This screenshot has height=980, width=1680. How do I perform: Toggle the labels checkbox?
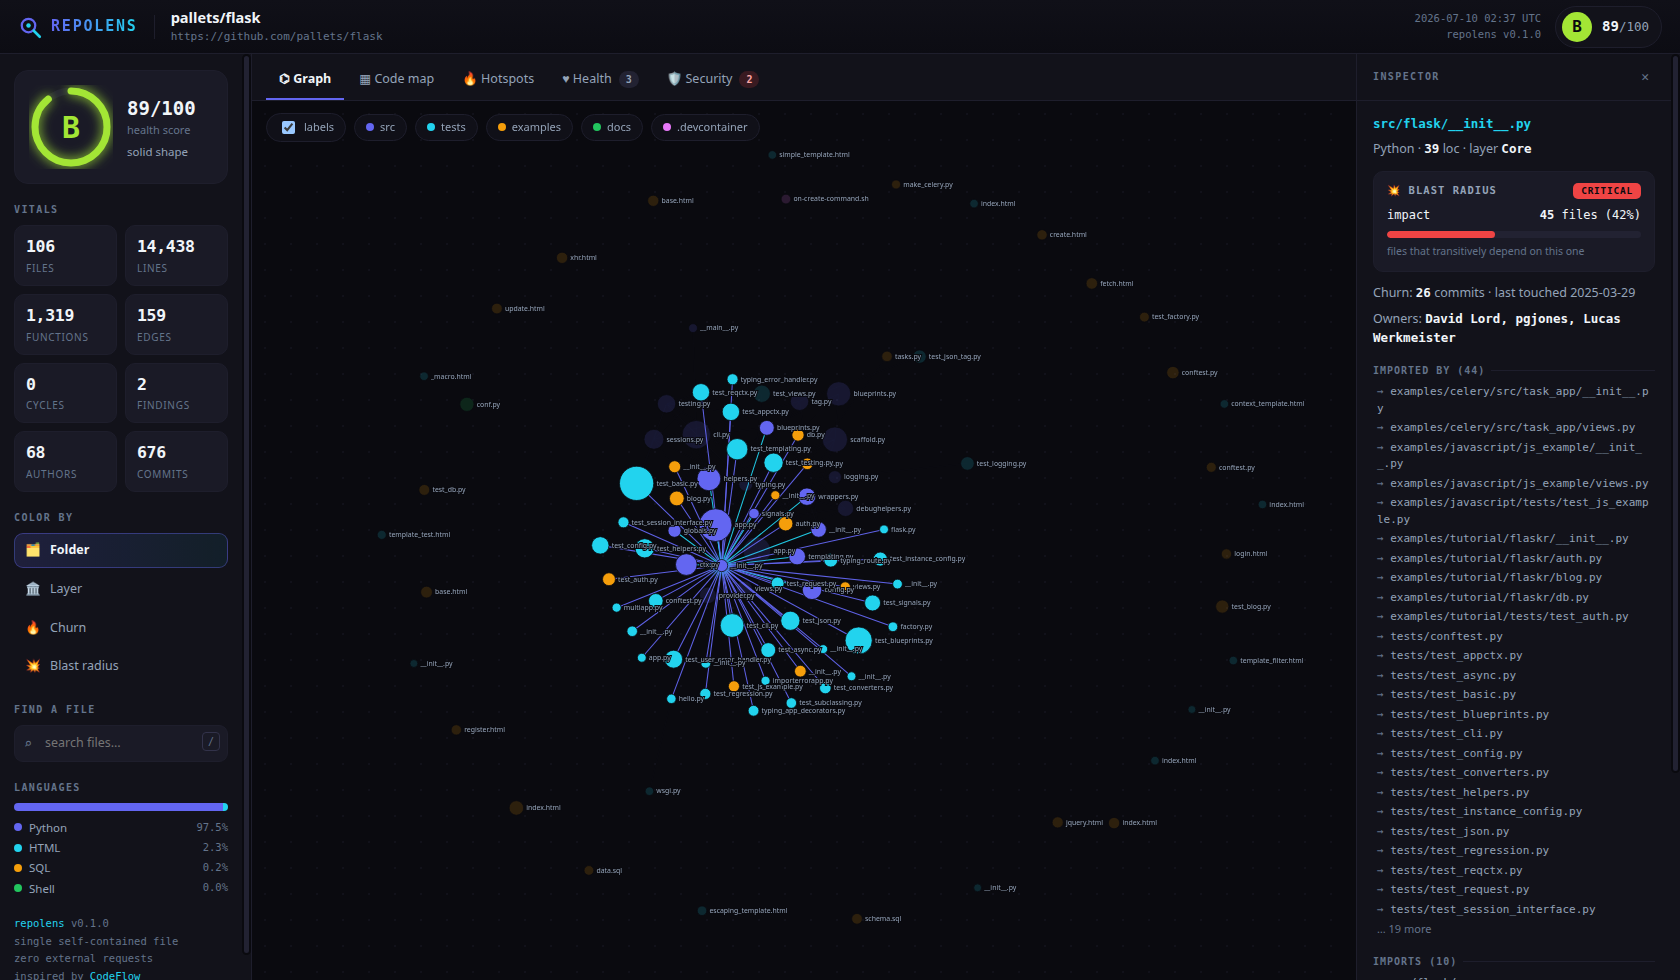coord(289,127)
